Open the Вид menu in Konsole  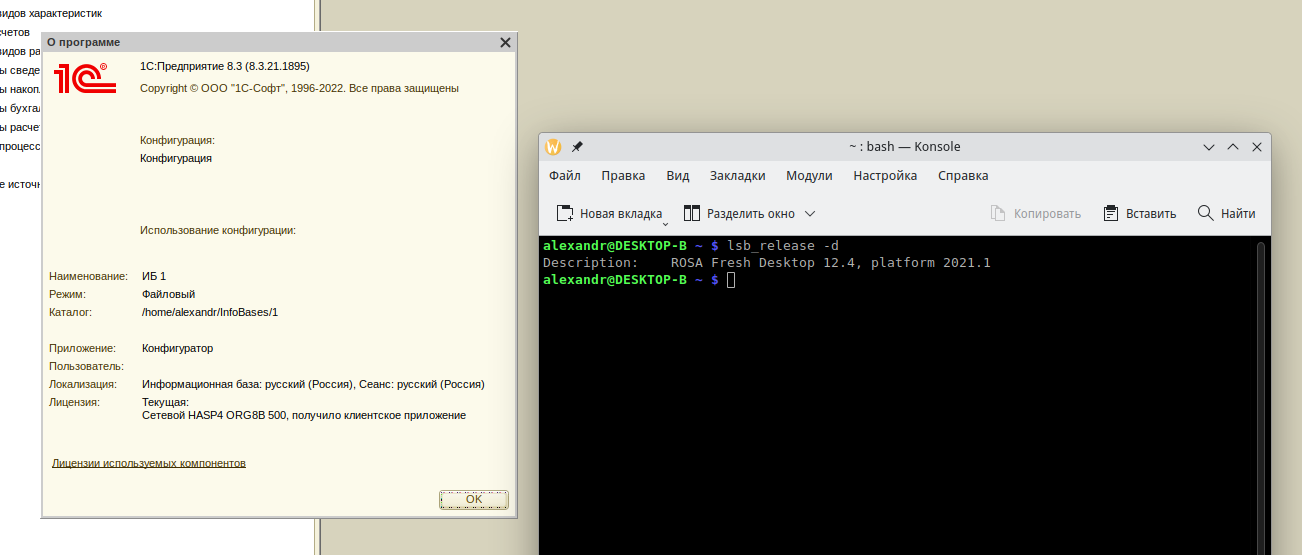pyautogui.click(x=678, y=175)
